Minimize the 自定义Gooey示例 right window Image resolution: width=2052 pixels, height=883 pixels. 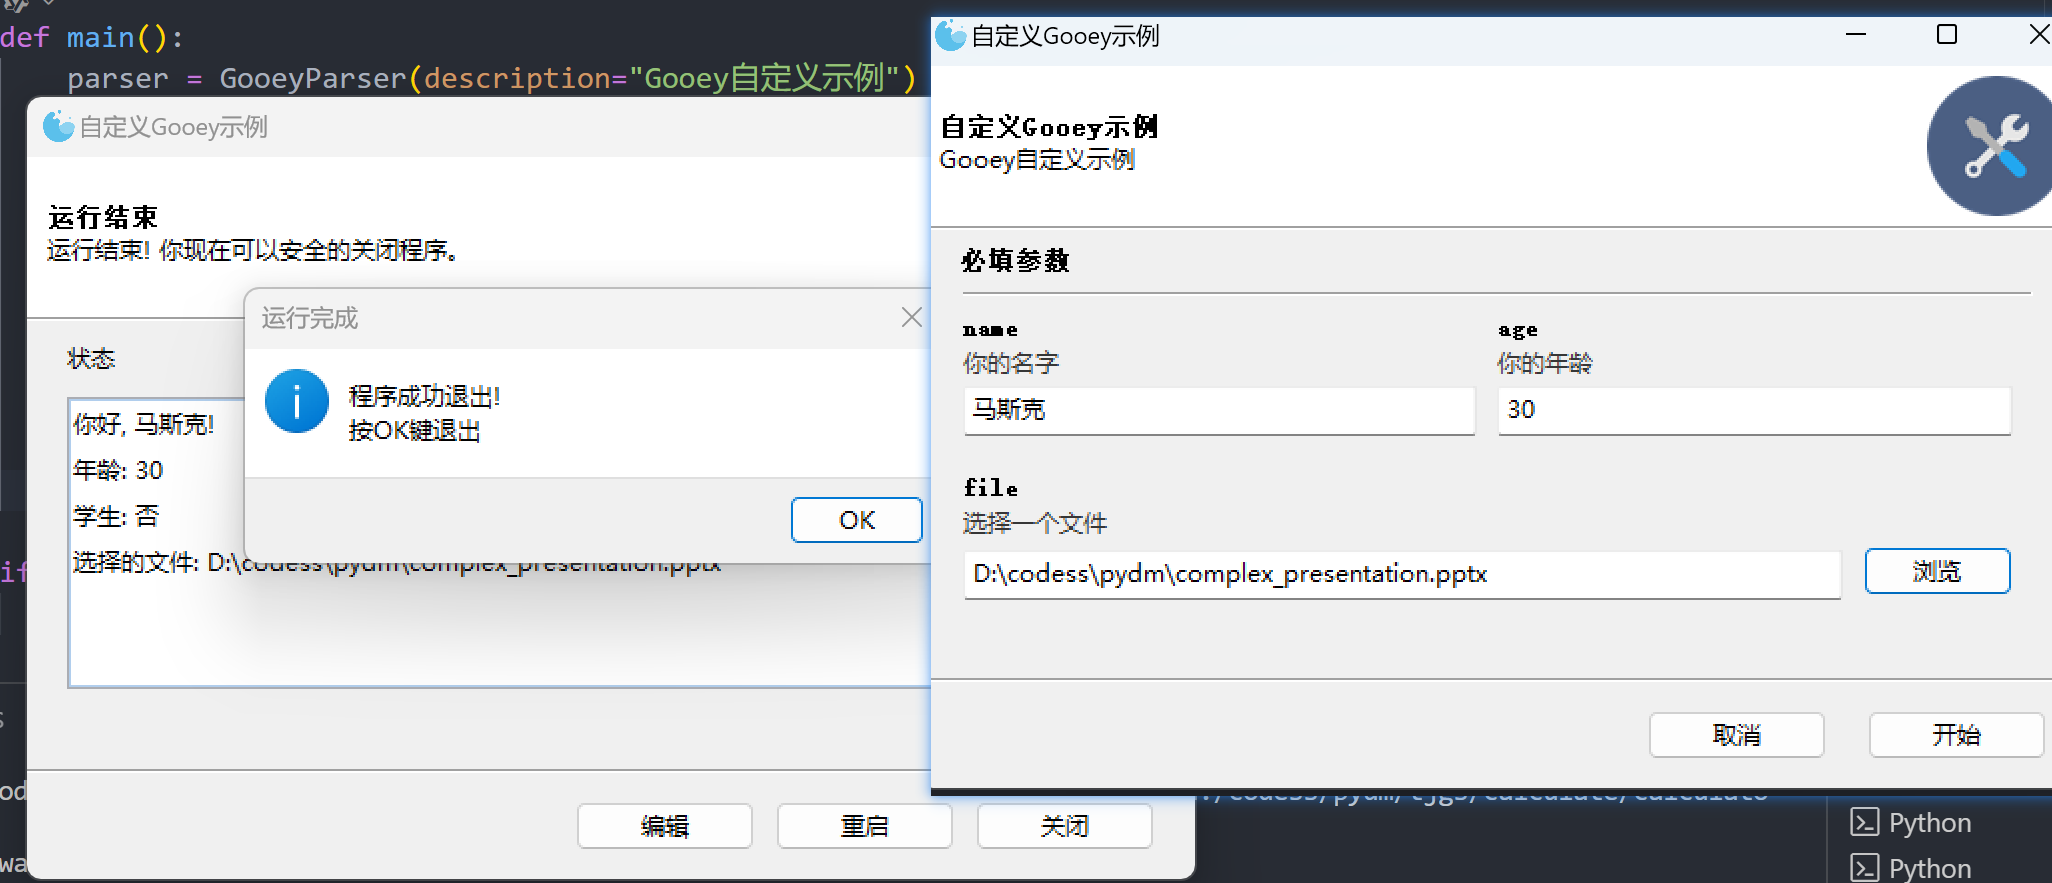click(x=1856, y=35)
